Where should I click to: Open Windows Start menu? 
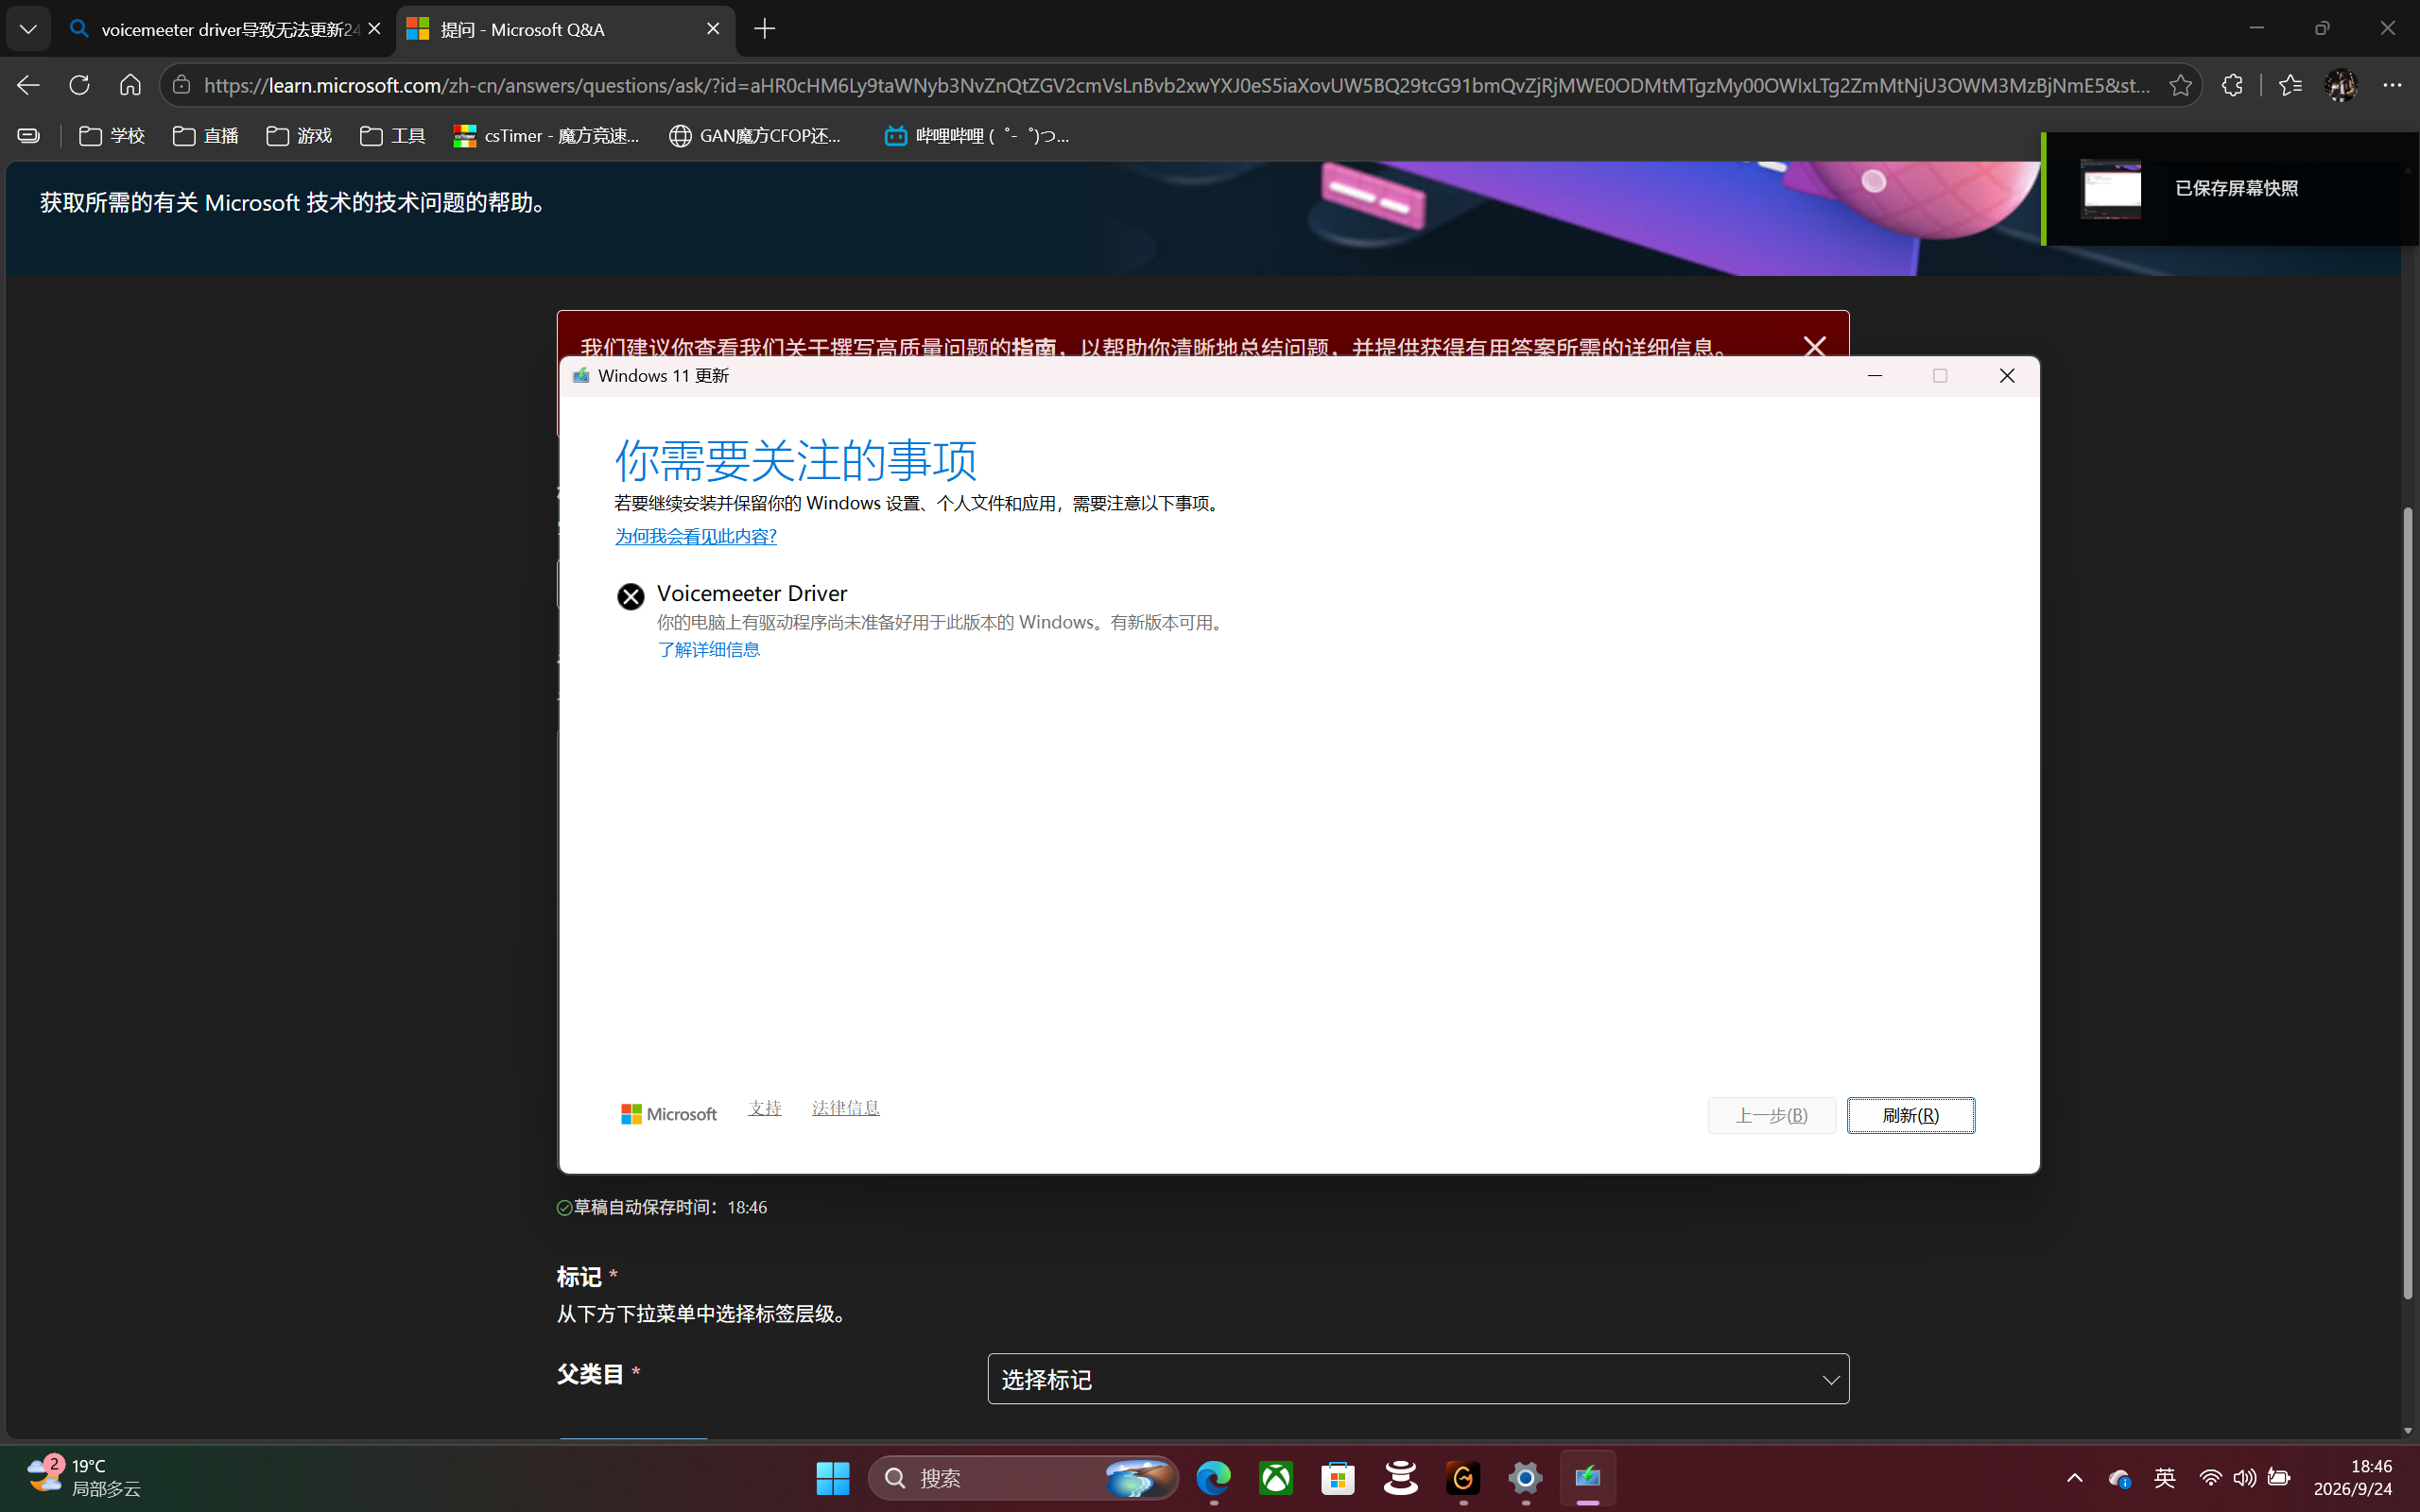tap(832, 1478)
